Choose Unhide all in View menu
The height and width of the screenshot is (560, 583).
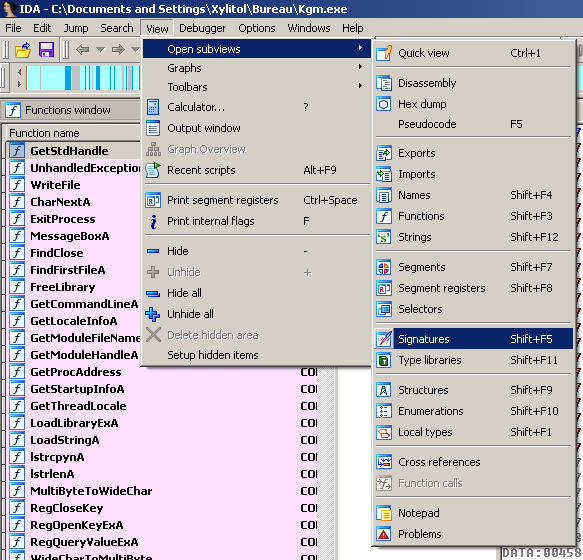point(257,314)
